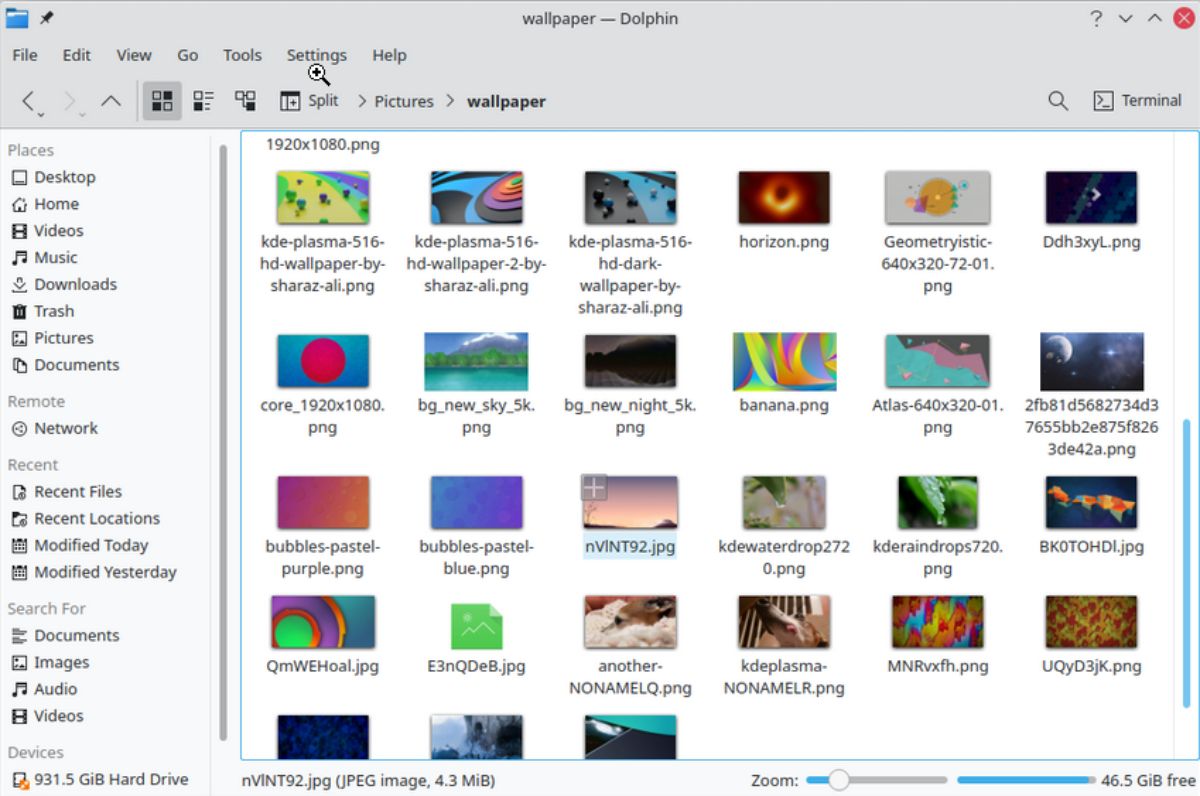Open the Settings menu
Screen dimensions: 1200x796
(x=316, y=55)
